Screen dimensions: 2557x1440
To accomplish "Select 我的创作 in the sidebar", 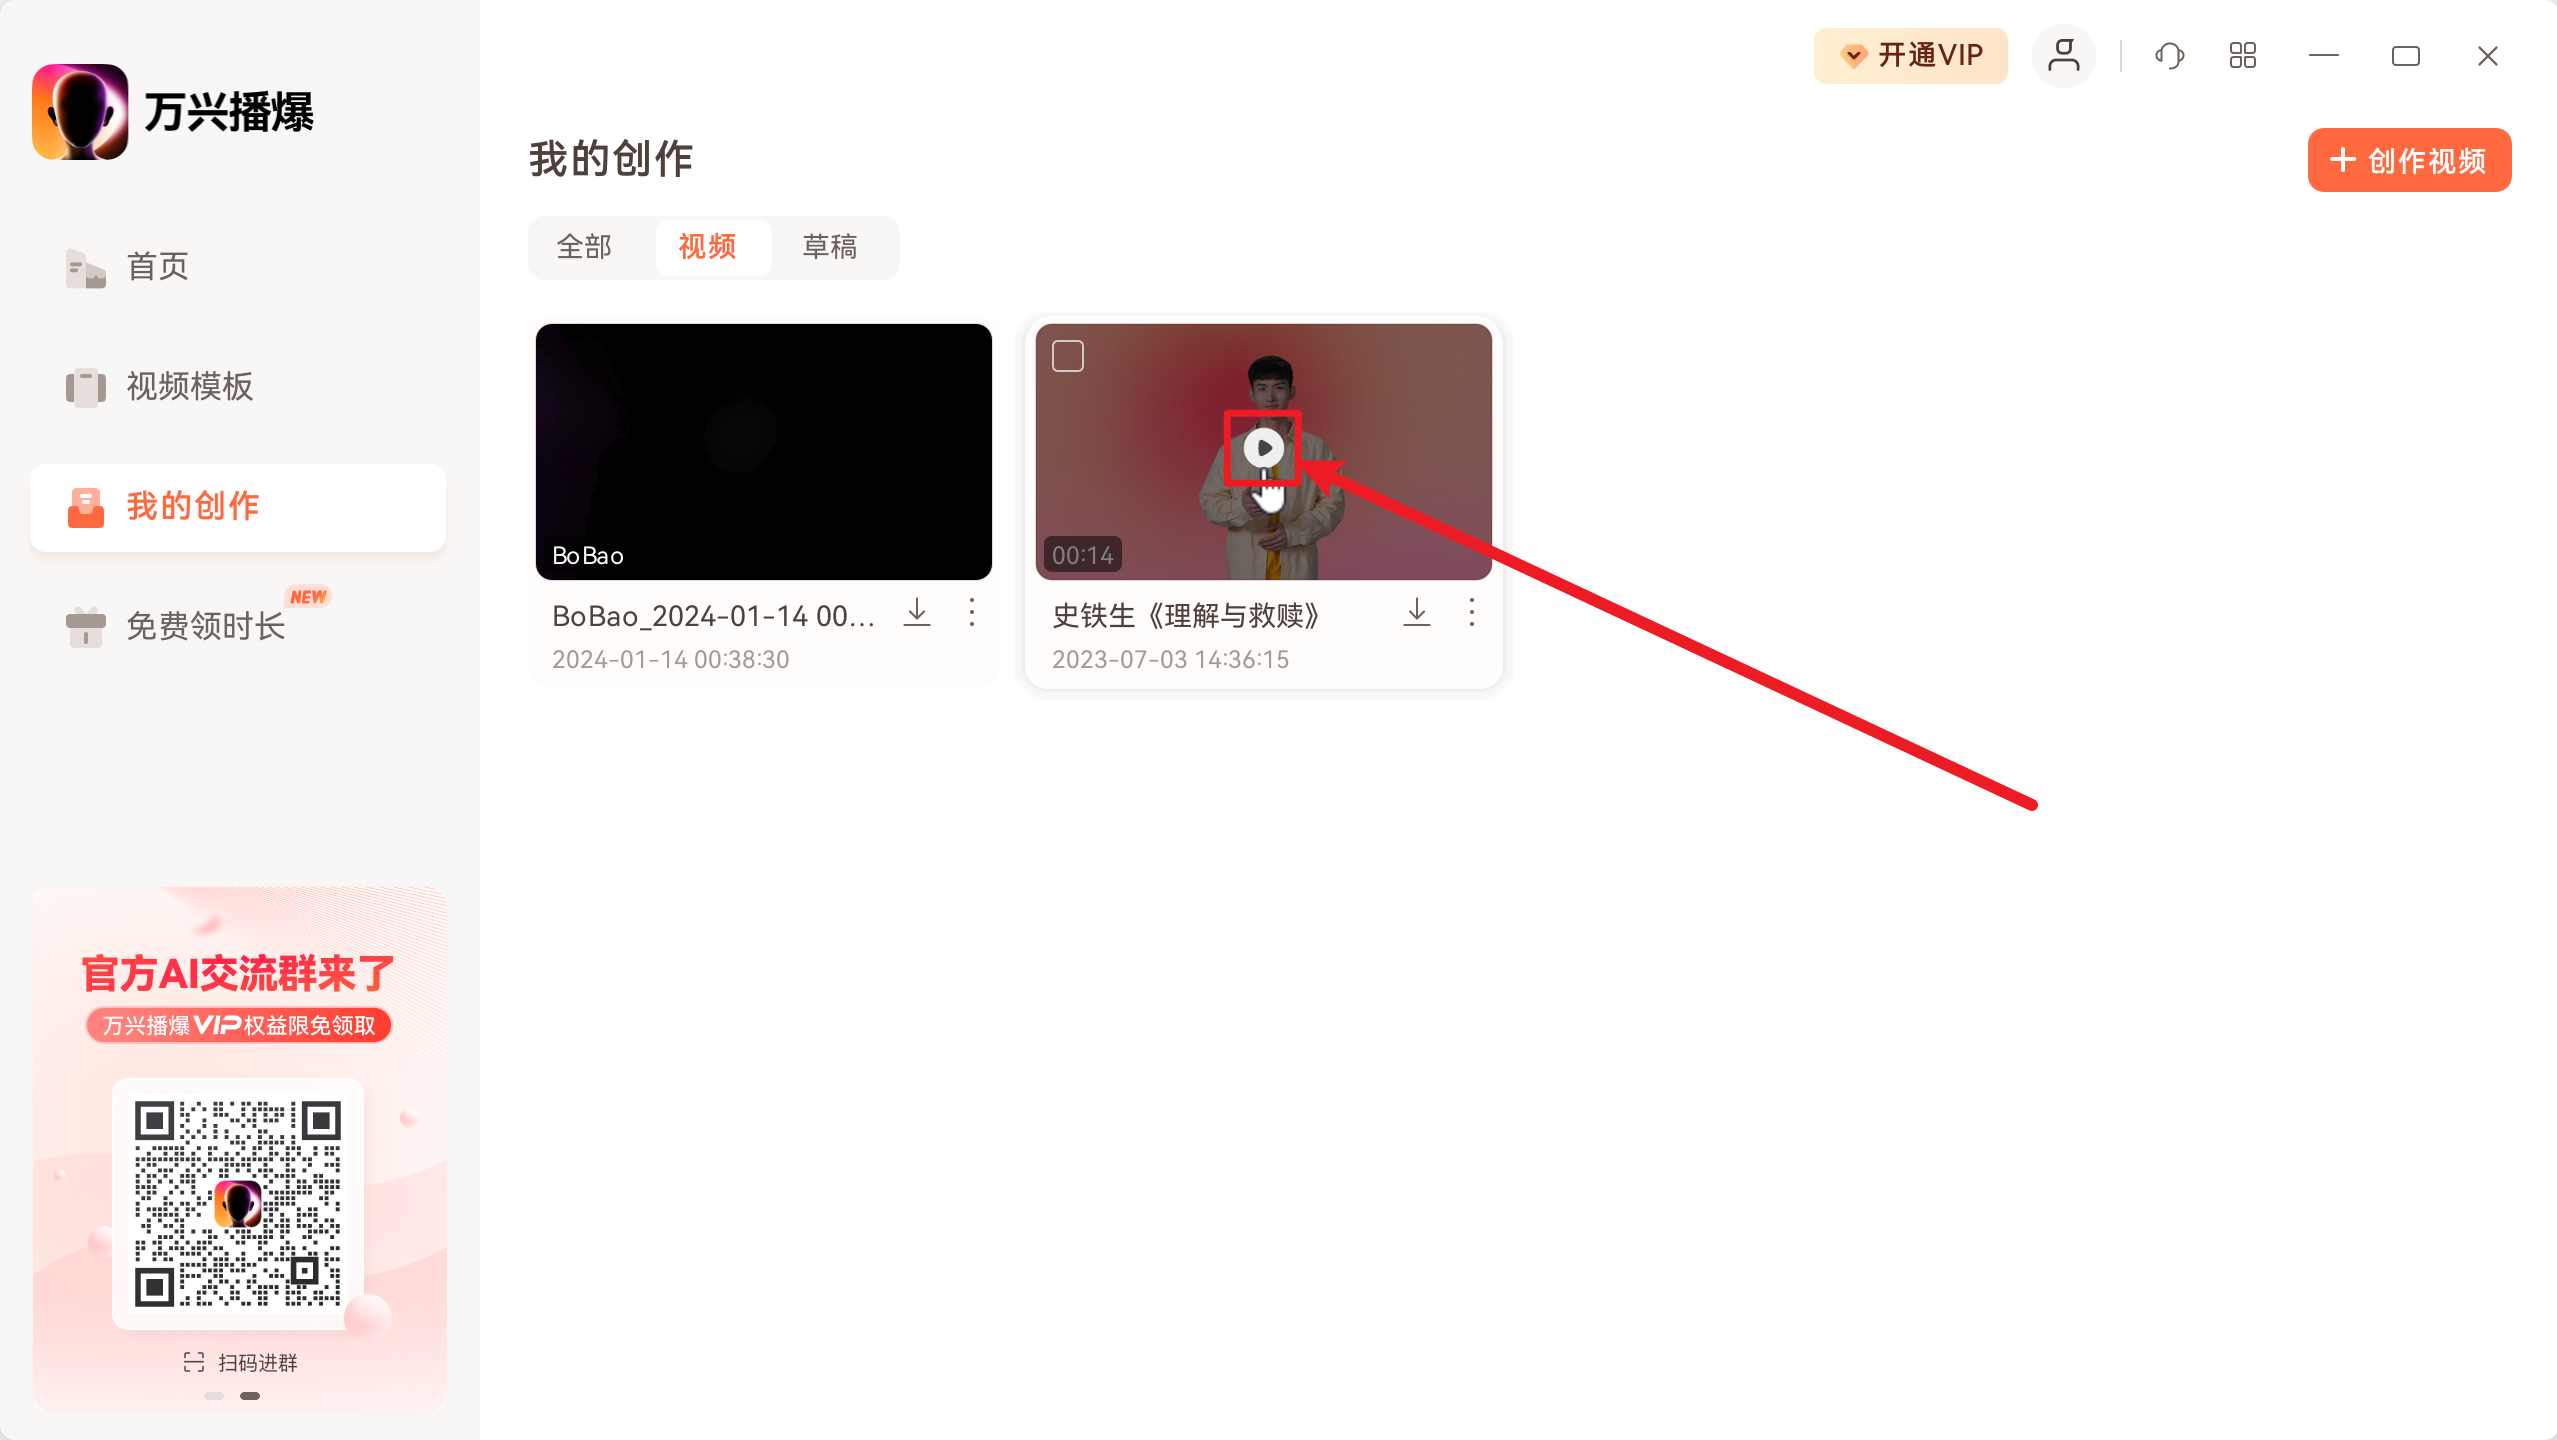I will click(238, 507).
